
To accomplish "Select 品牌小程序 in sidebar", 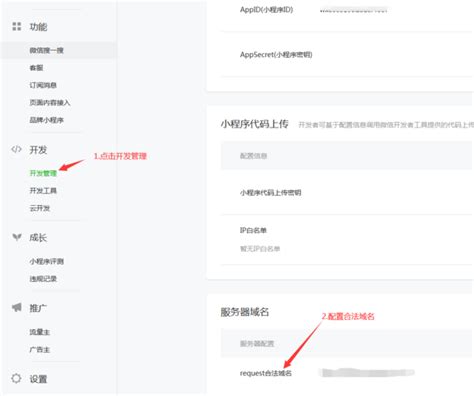I will [x=46, y=120].
